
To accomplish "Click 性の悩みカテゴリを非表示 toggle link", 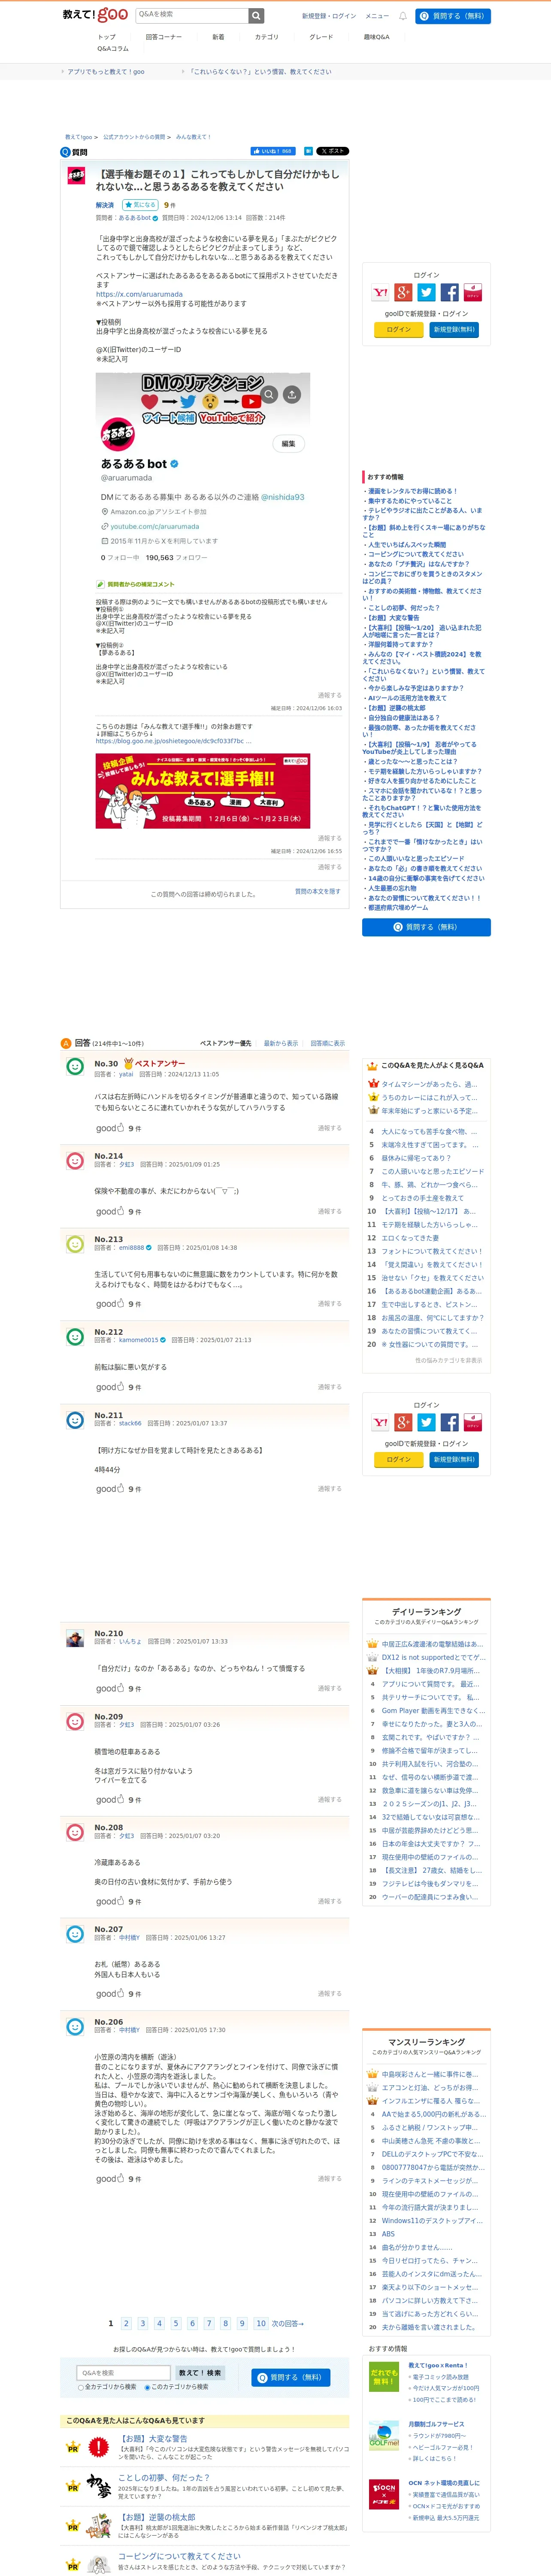I will click(448, 1360).
